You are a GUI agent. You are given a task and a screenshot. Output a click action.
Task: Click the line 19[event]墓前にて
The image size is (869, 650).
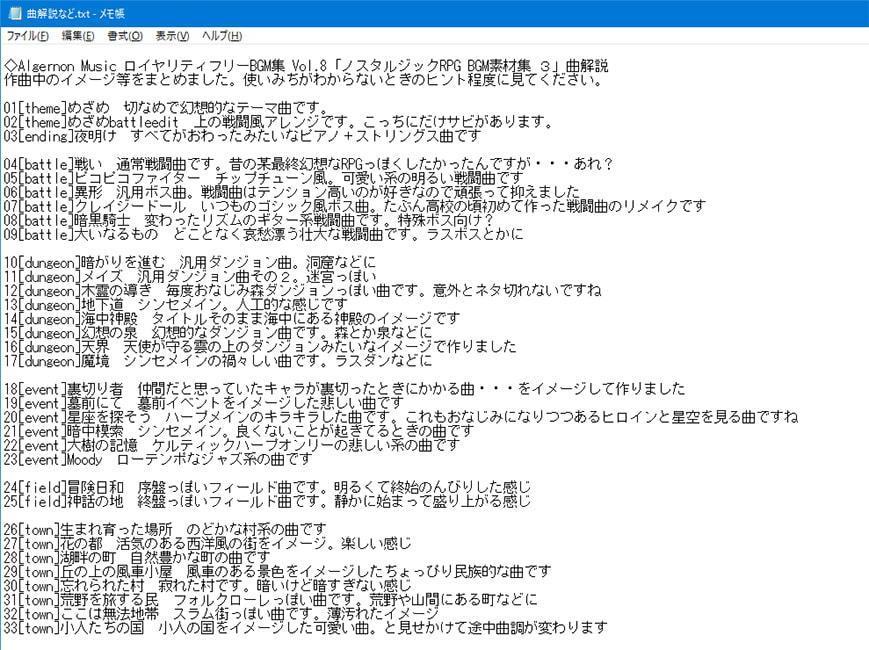click(203, 403)
